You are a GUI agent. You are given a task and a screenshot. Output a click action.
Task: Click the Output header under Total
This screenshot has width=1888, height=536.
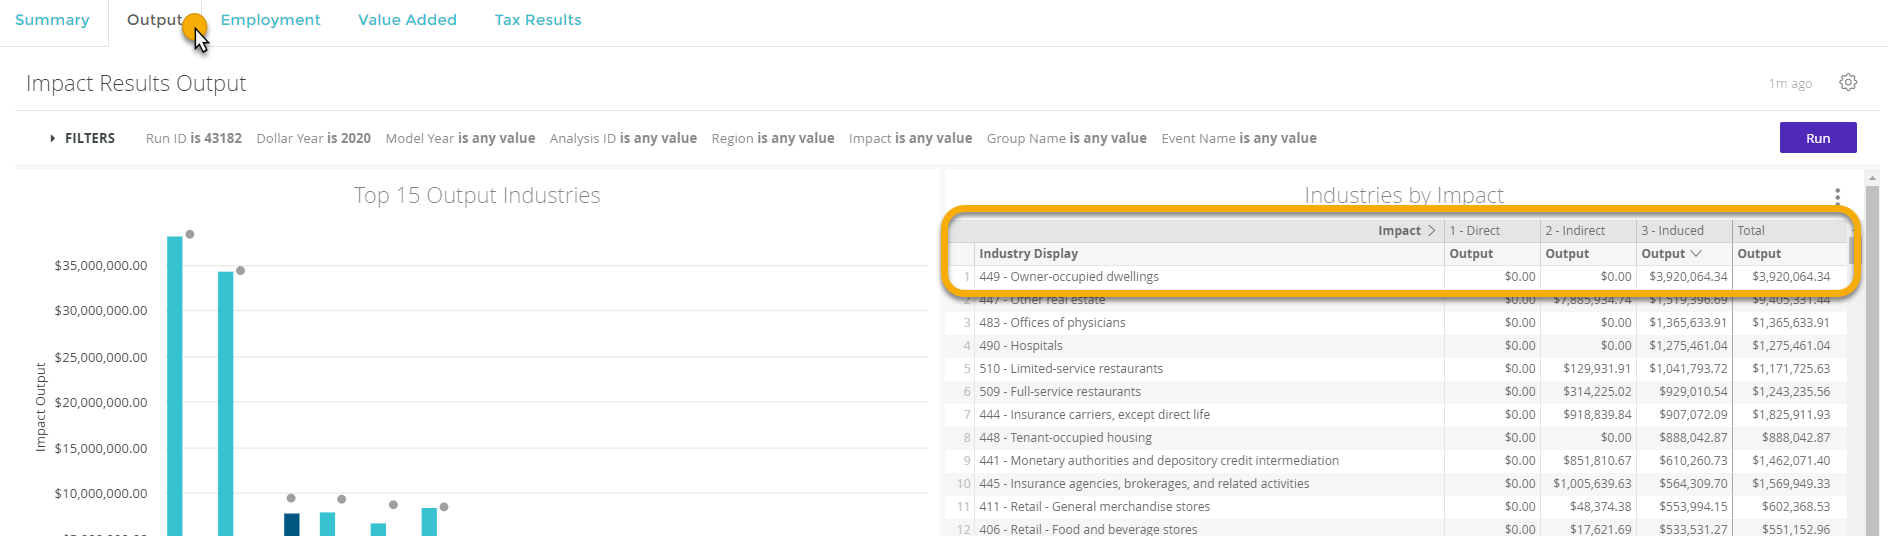[x=1759, y=254]
